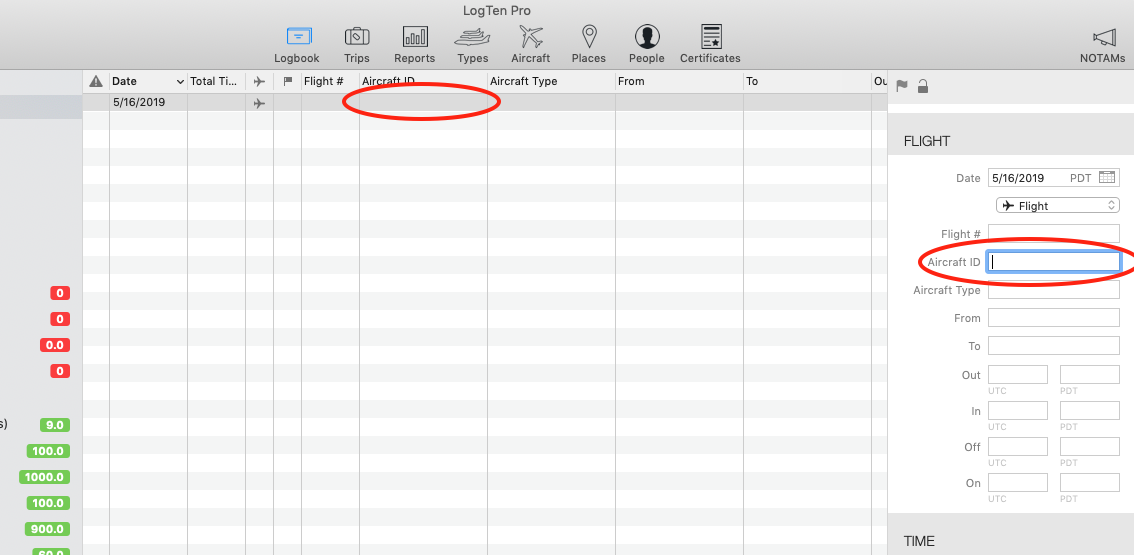Select the 5/16/2019 date cell
Viewport: 1134px width, 555px height.
click(x=148, y=102)
